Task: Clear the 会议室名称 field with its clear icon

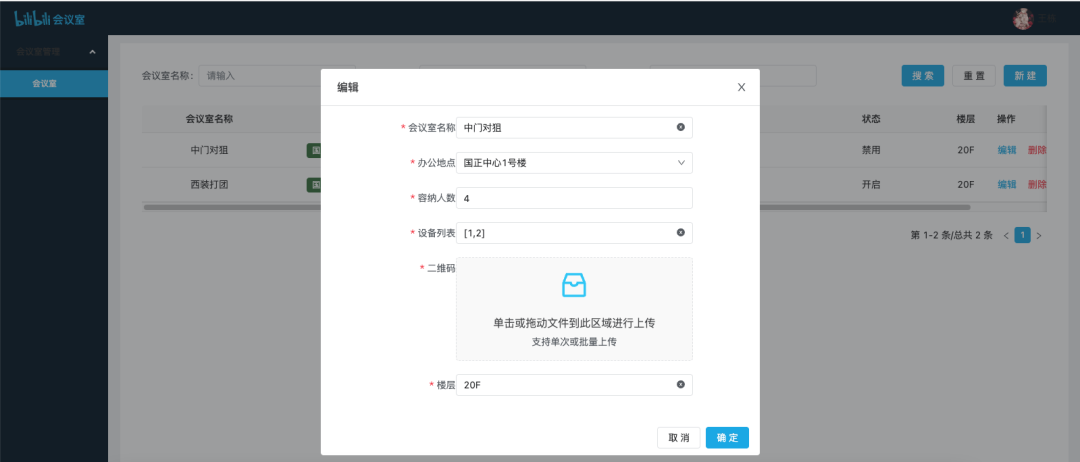Action: [681, 127]
